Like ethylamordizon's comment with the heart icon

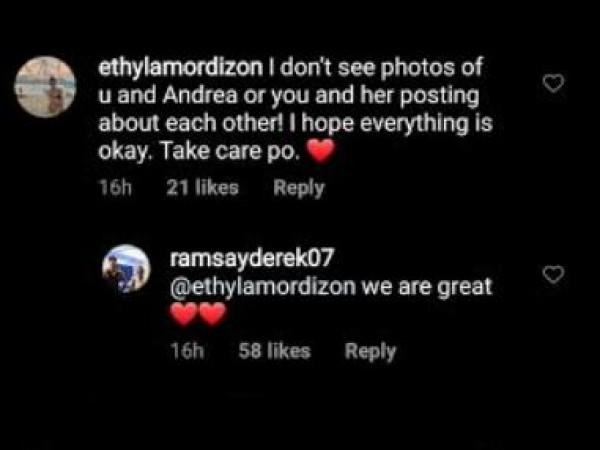[x=554, y=83]
